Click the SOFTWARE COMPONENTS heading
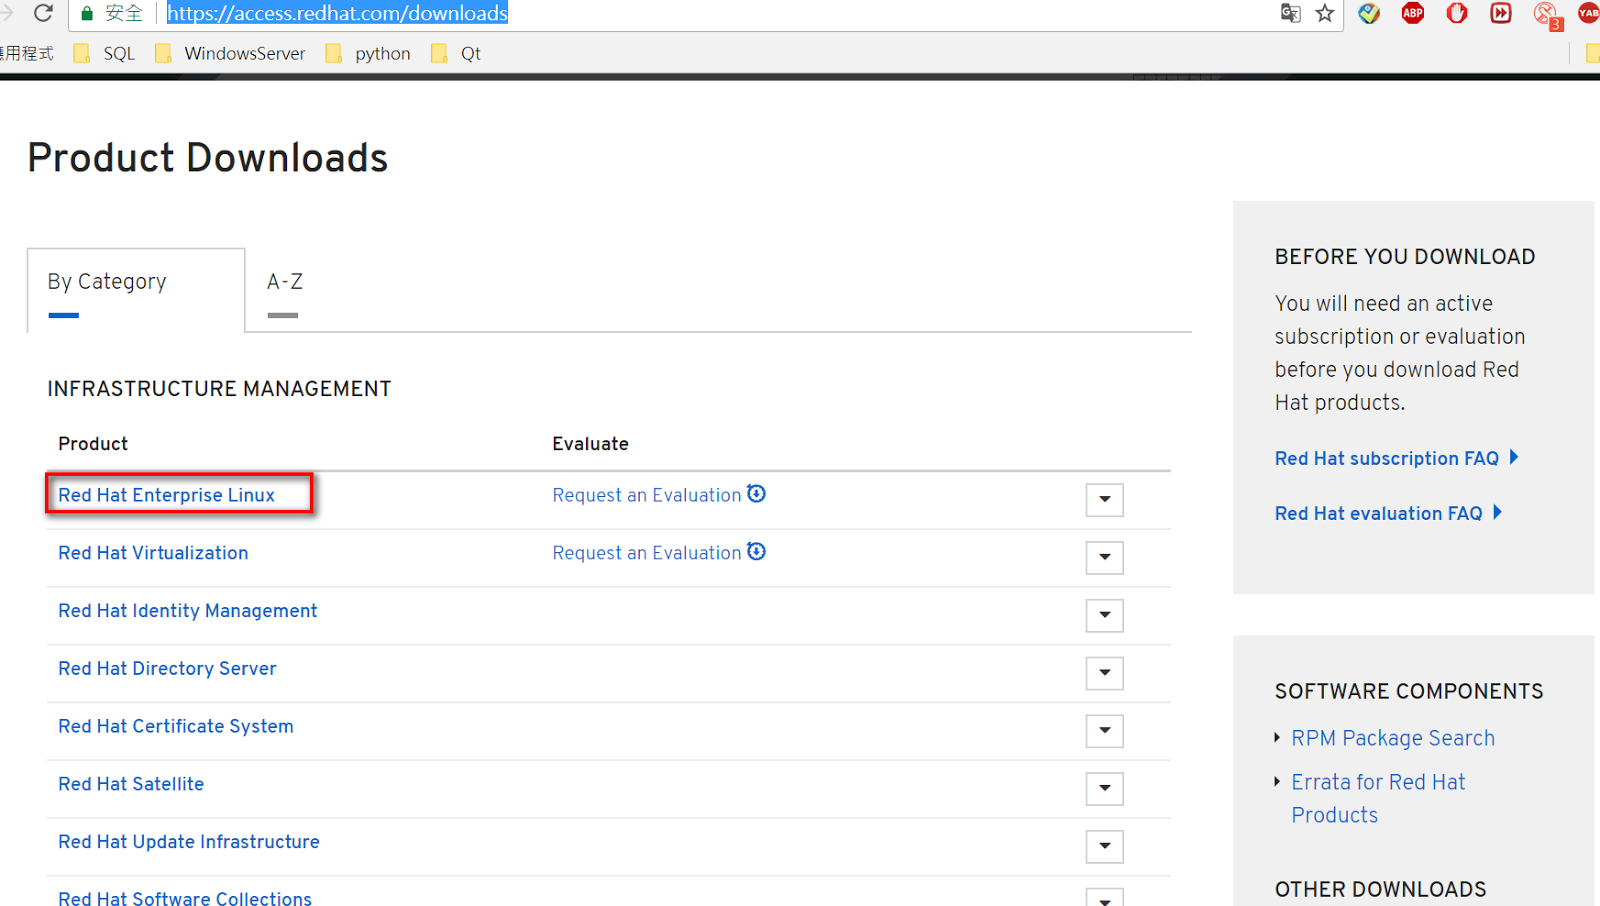Viewport: 1600px width, 906px height. (x=1409, y=692)
